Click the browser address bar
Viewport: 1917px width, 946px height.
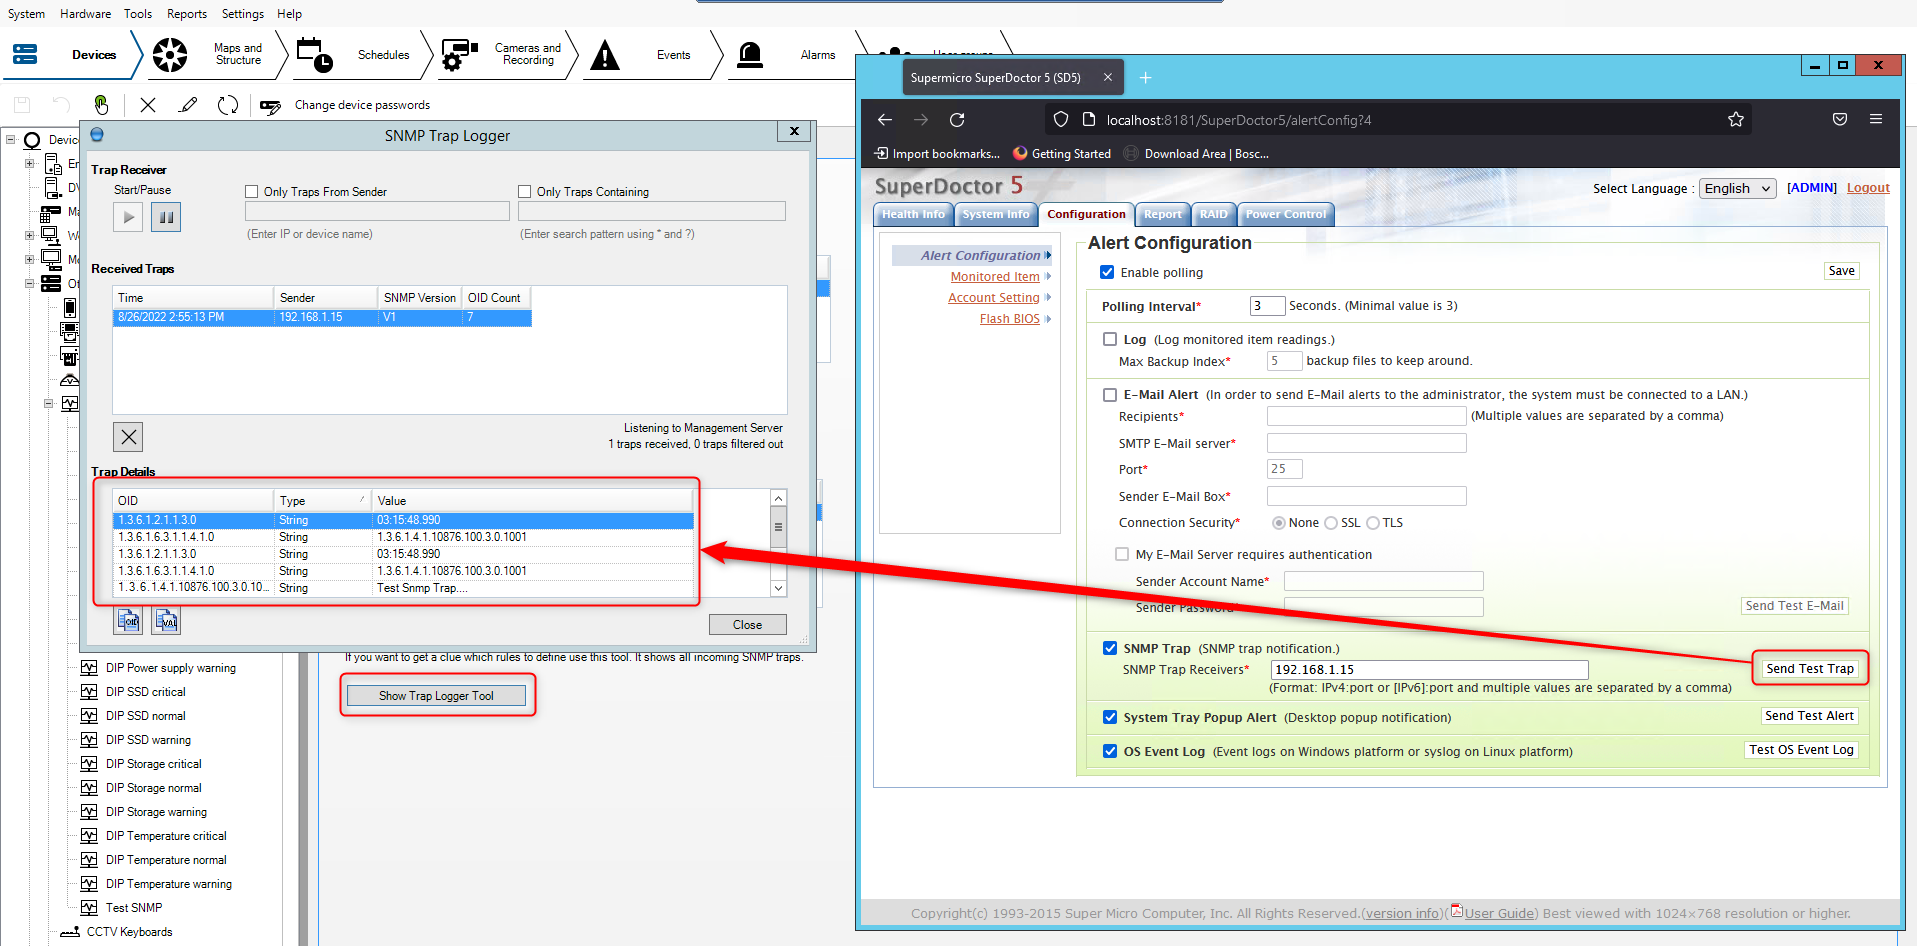point(1400,120)
